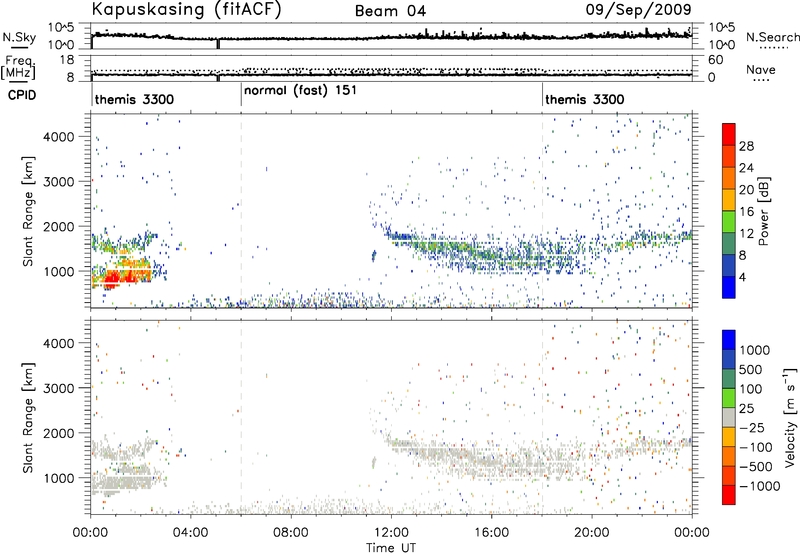Click the Power [dB] colorbar title
The height and width of the screenshot is (554, 800).
click(x=764, y=211)
